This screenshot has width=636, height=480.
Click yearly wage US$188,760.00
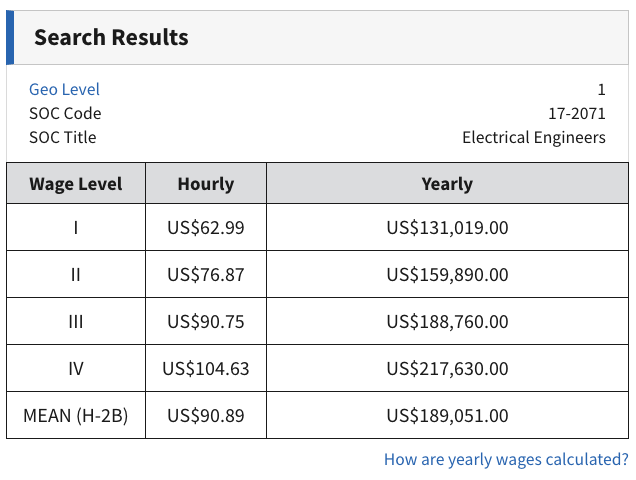tap(447, 322)
